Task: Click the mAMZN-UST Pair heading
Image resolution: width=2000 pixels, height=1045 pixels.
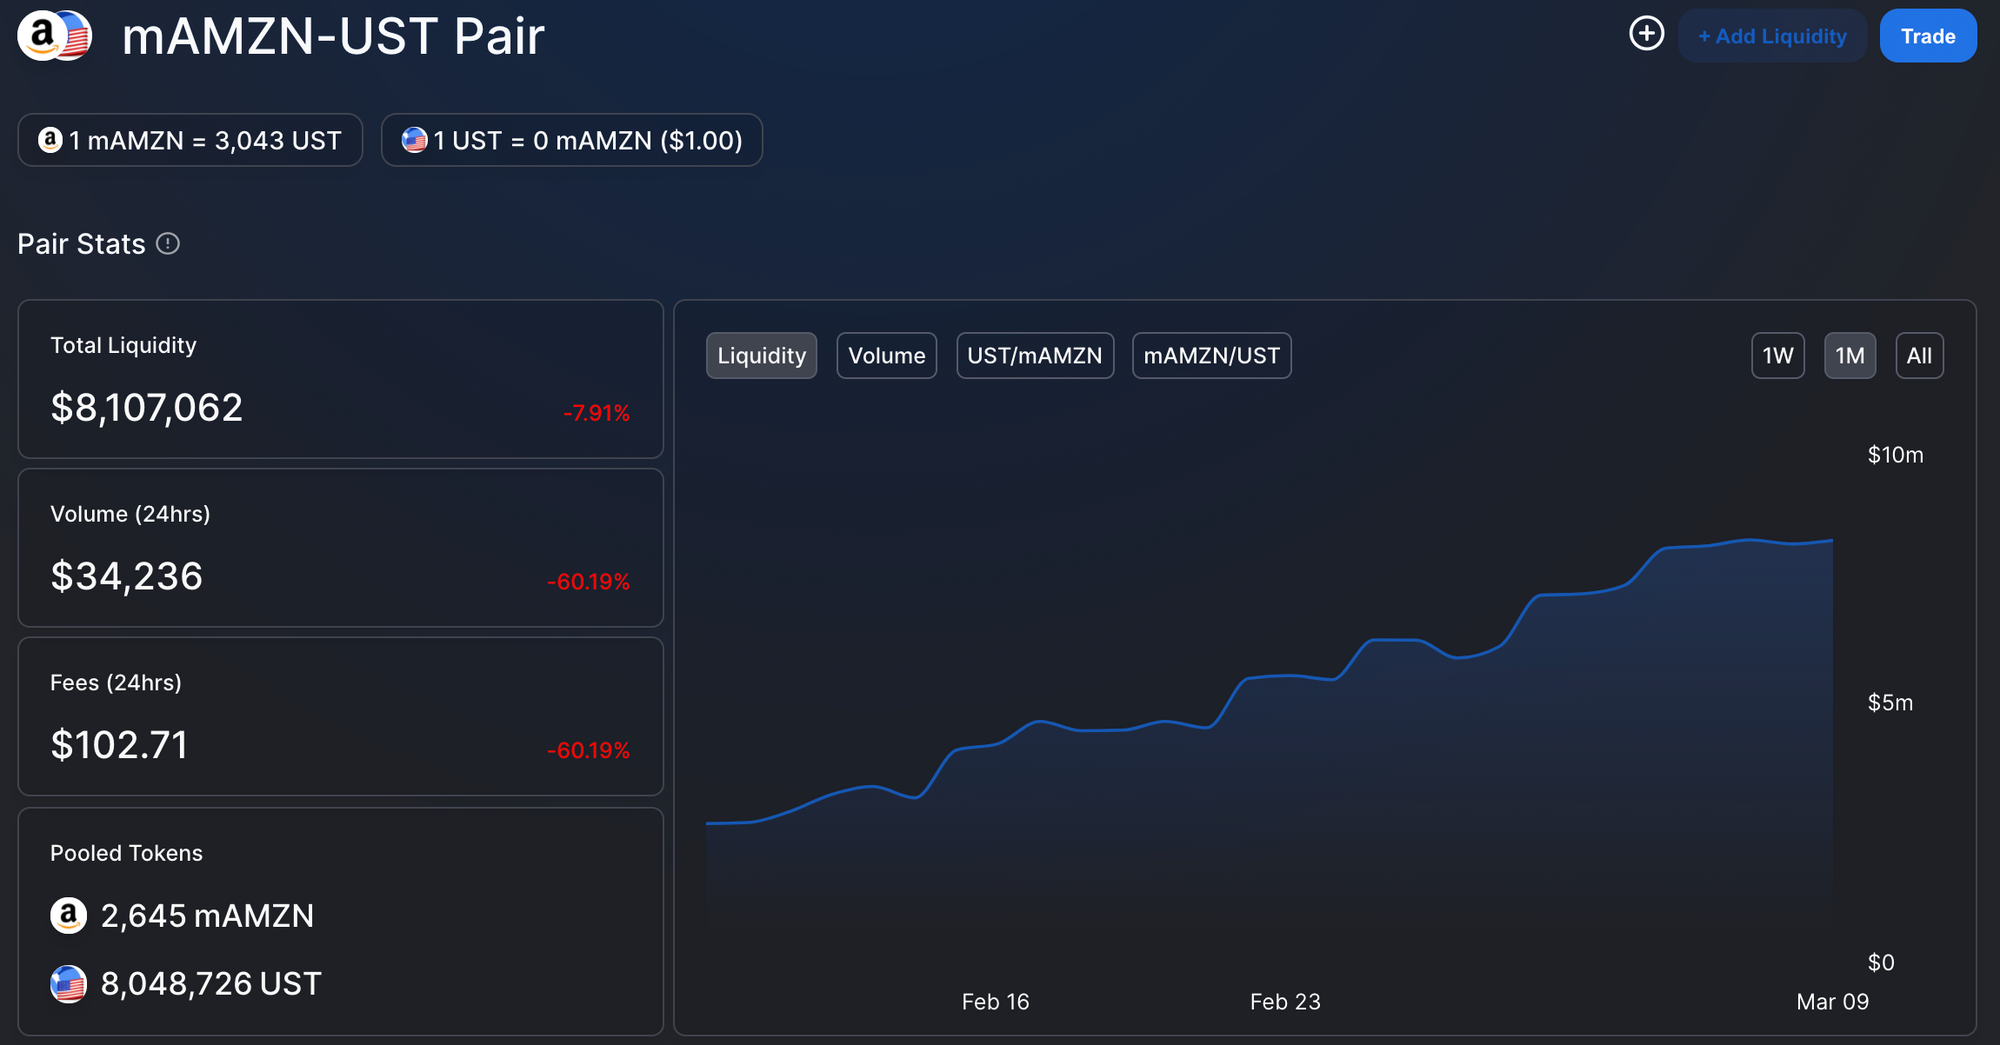Action: [333, 37]
